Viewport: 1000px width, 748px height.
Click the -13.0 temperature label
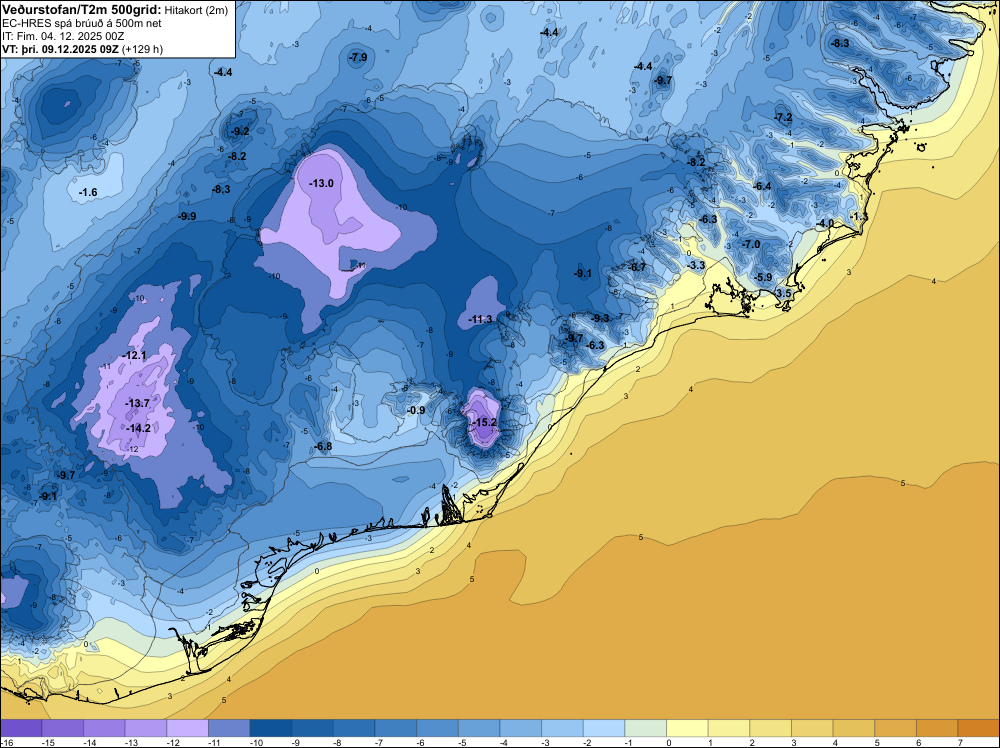(321, 183)
